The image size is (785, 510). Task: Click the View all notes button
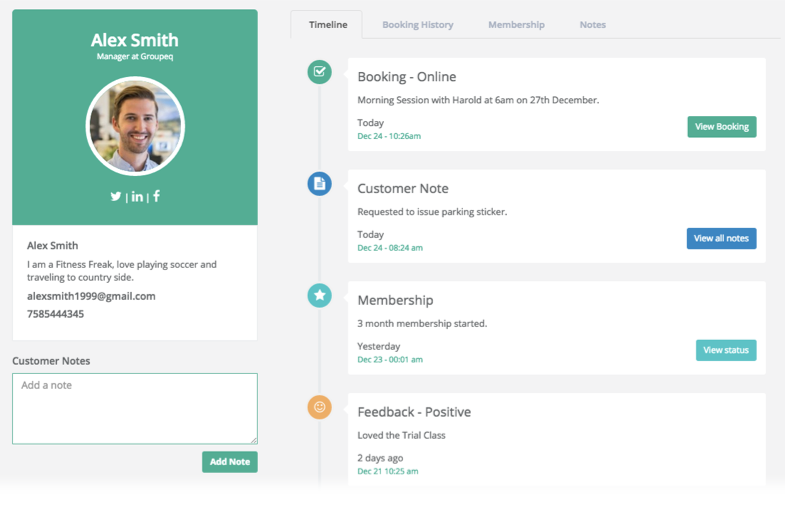click(x=721, y=239)
